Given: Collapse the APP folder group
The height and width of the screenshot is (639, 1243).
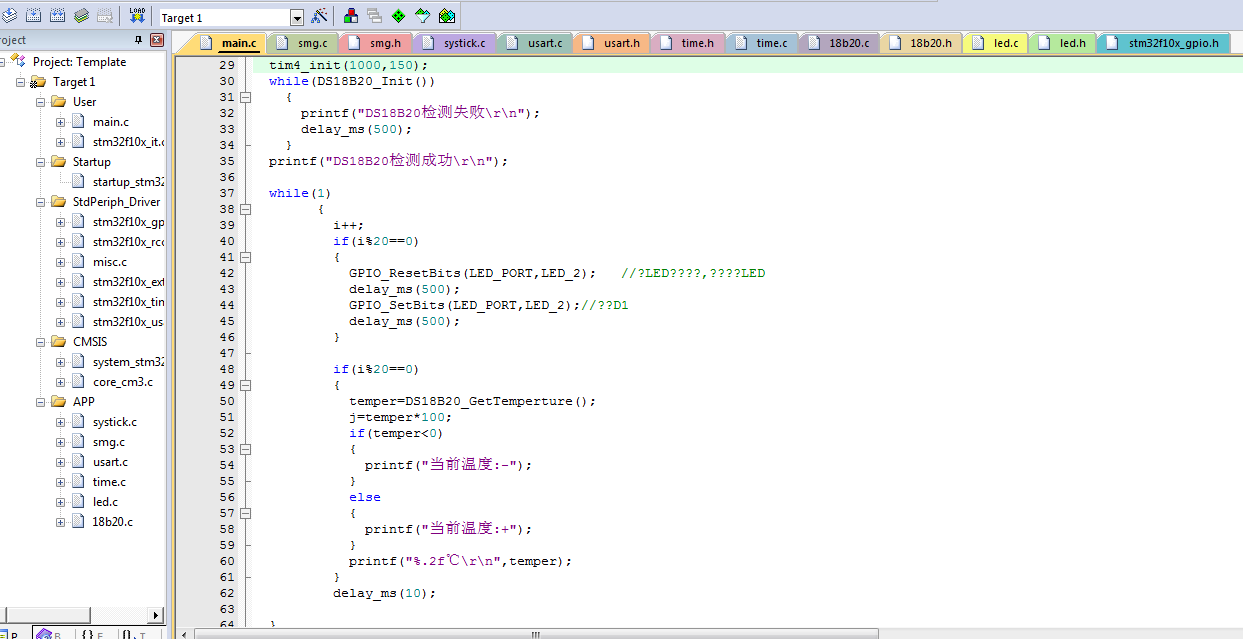Looking at the screenshot, I should 41,402.
